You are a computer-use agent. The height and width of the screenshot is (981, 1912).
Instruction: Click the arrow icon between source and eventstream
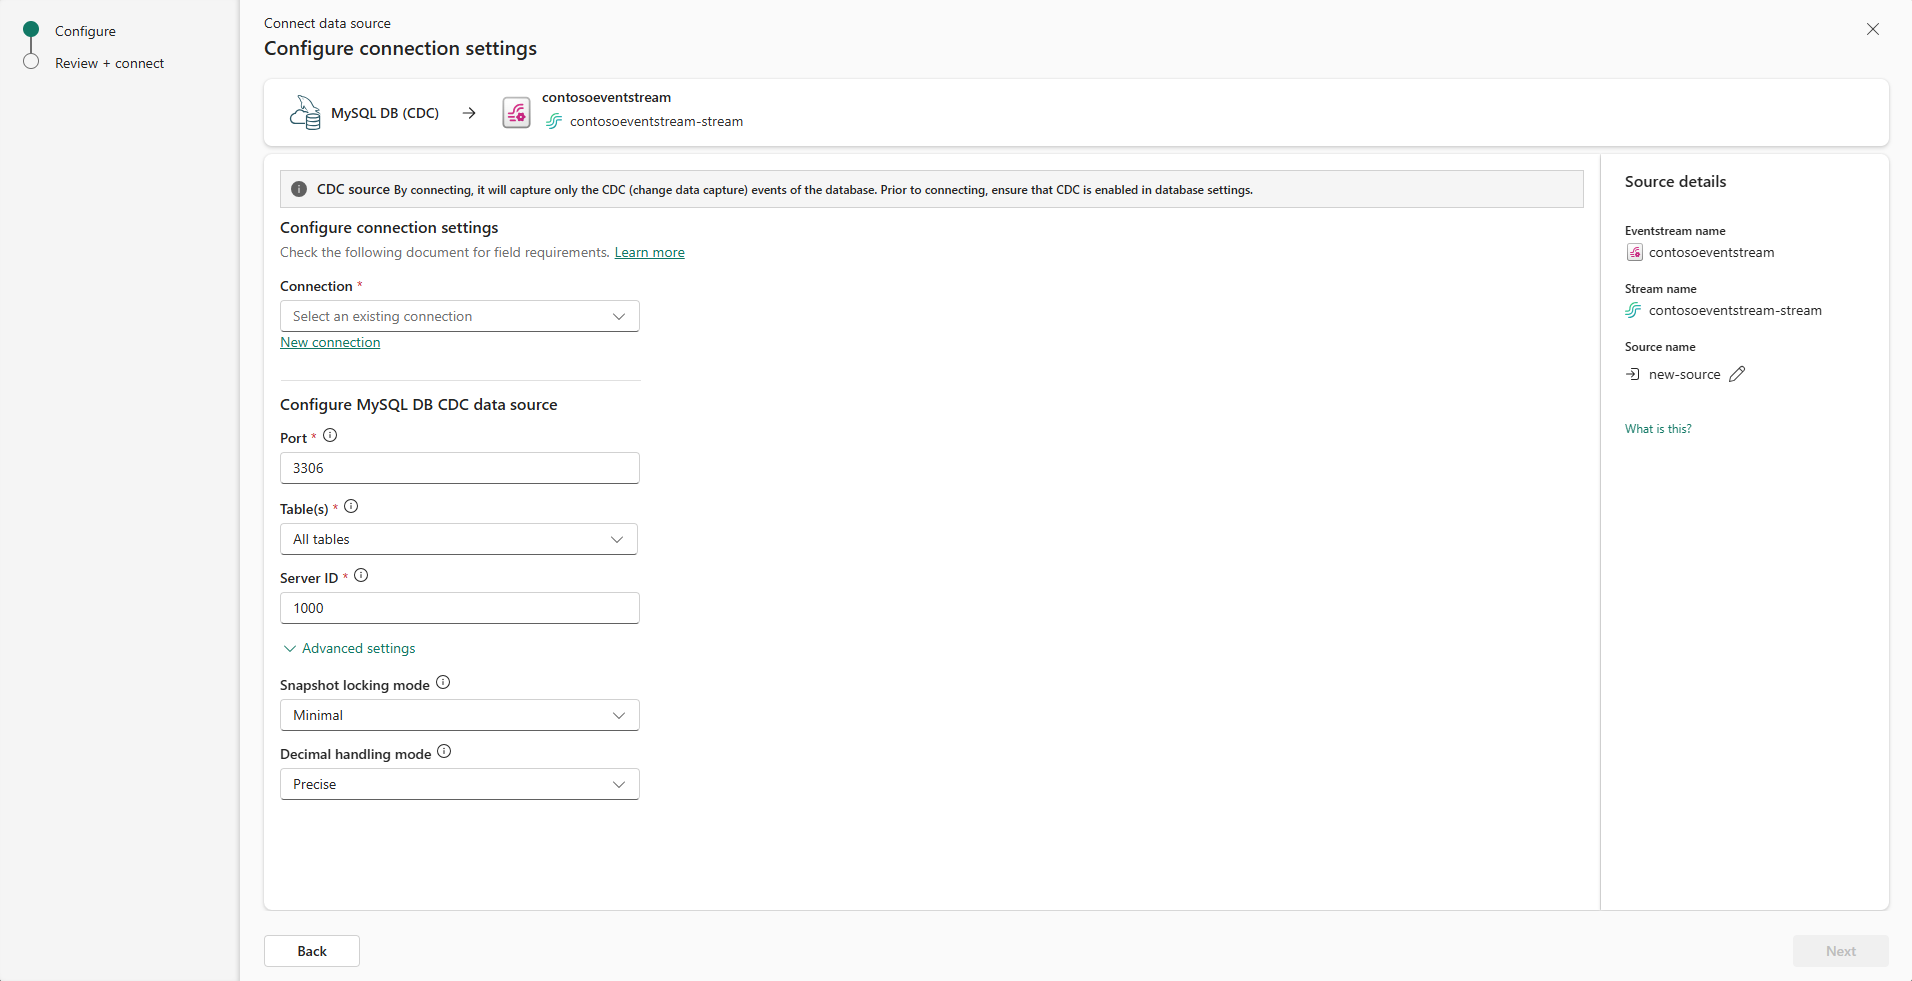(469, 113)
